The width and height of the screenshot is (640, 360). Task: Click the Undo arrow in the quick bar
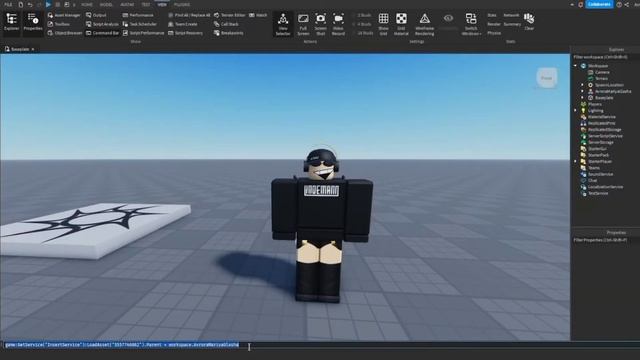[x=30, y=4]
